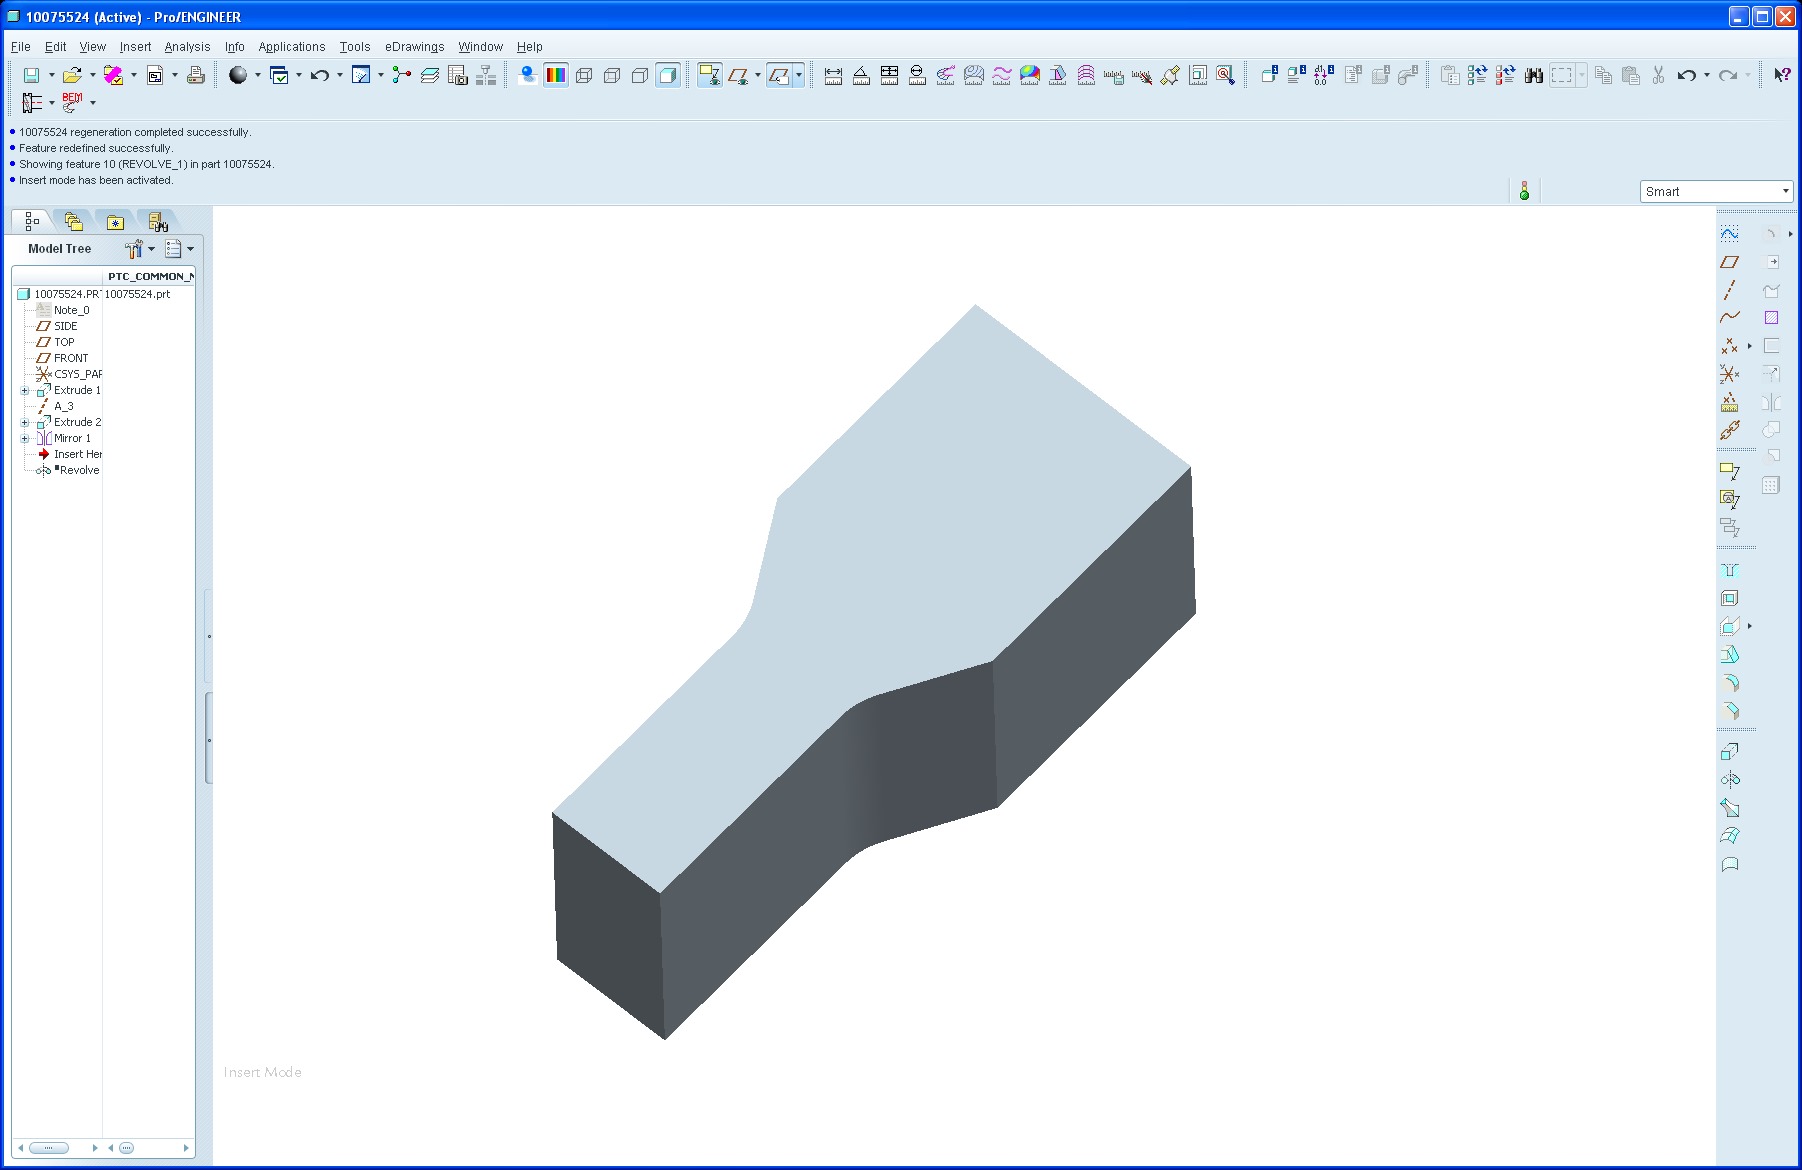Toggle Shading display mode

click(x=668, y=75)
